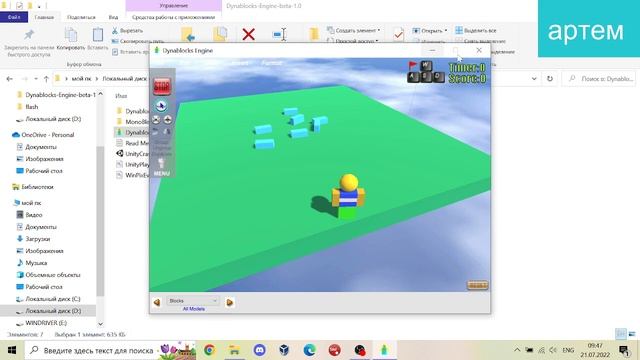
Task: Click the New Folder icon in ribbon
Action: 313,34
